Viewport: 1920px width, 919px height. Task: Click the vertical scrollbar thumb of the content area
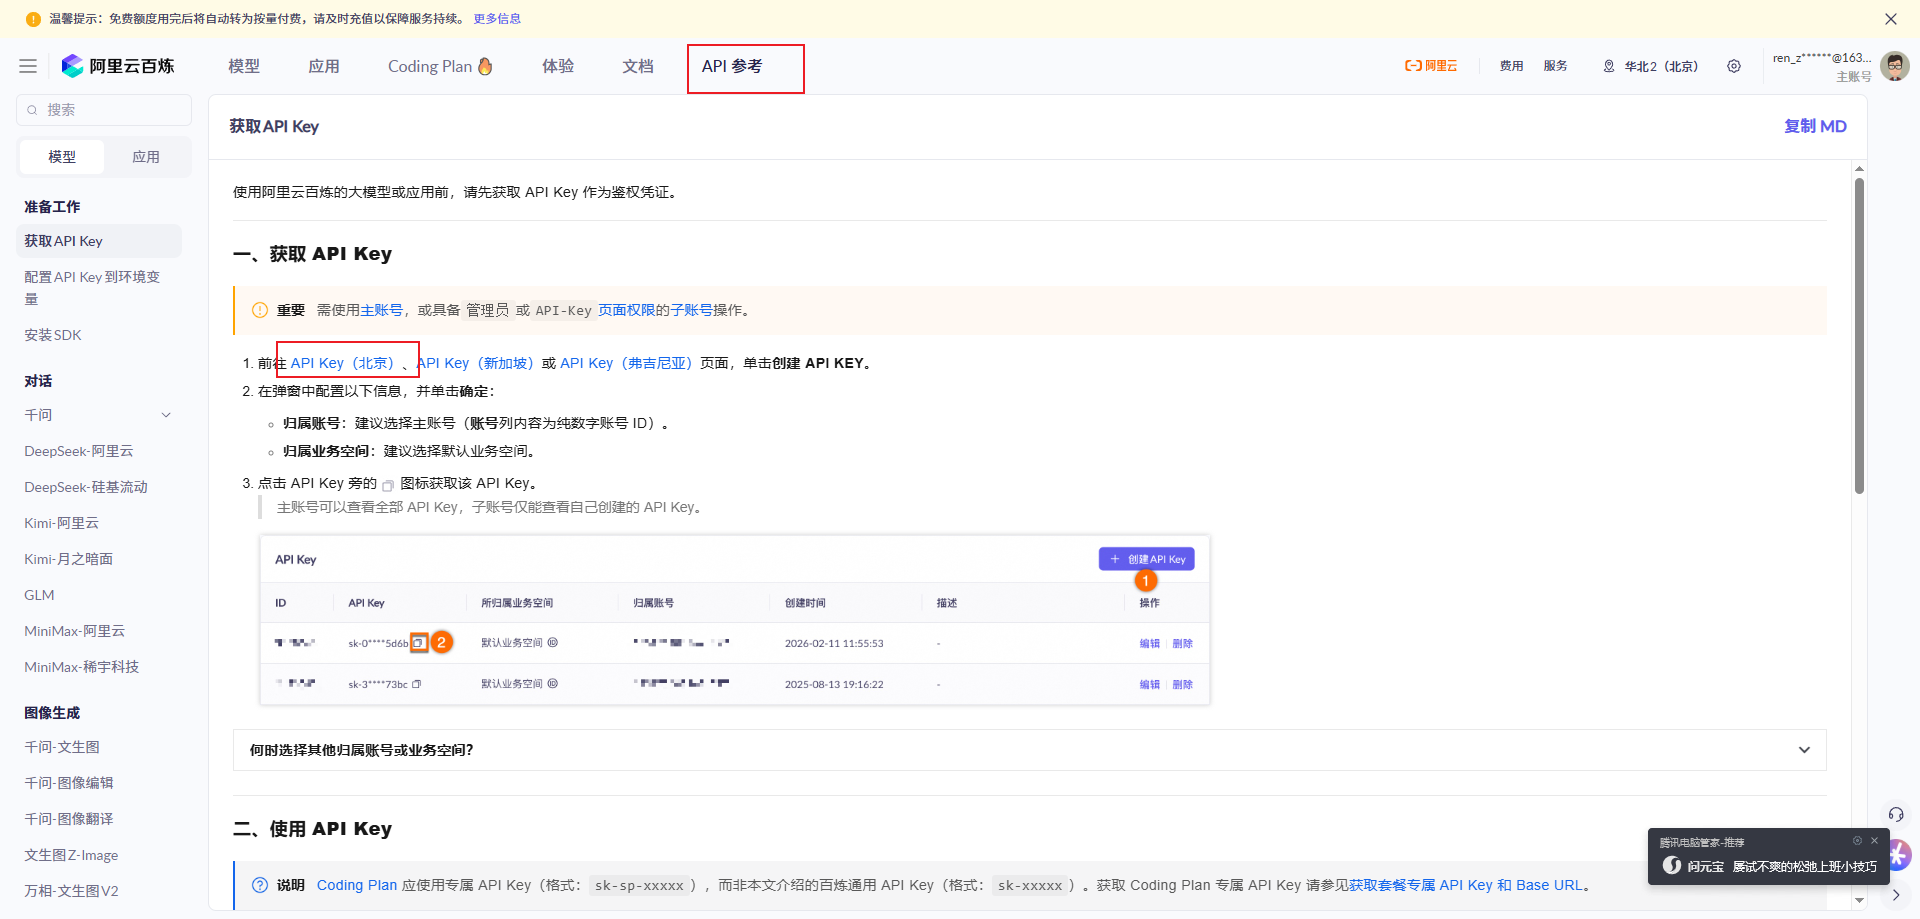tap(1859, 335)
